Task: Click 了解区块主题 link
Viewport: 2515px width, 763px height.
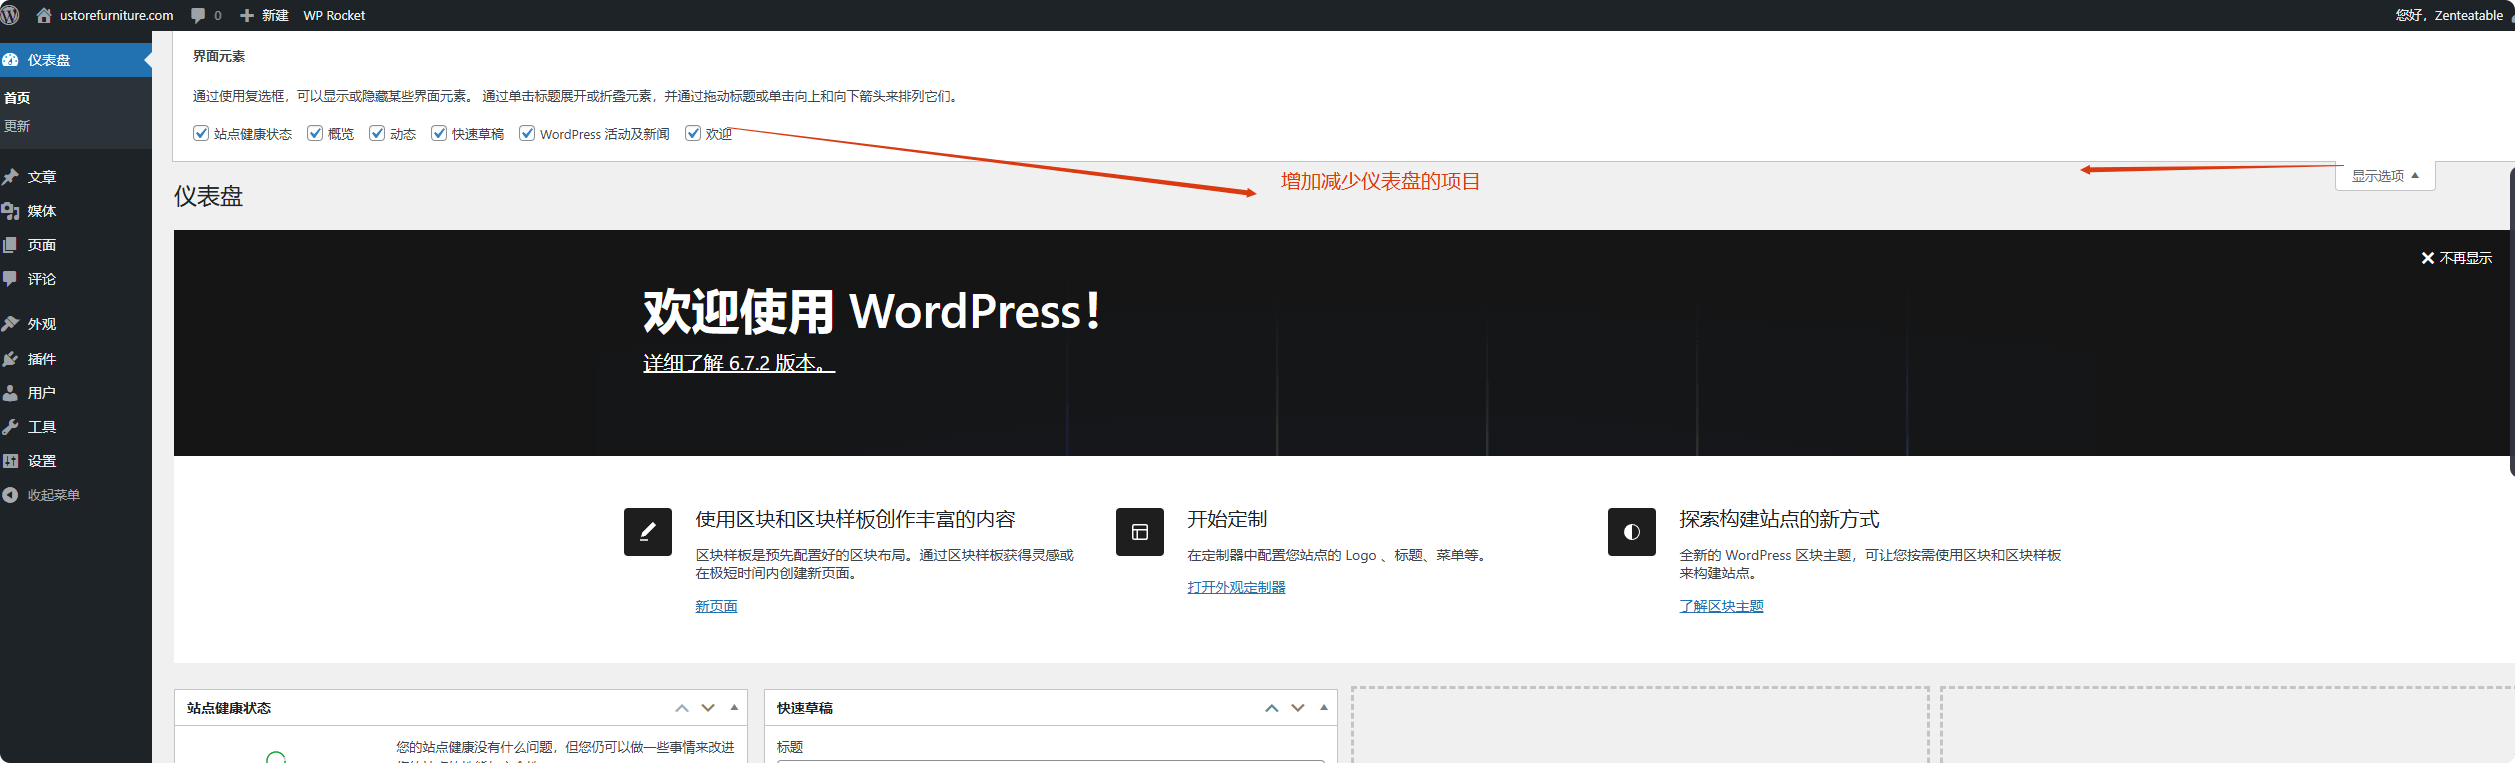Action: point(1722,606)
